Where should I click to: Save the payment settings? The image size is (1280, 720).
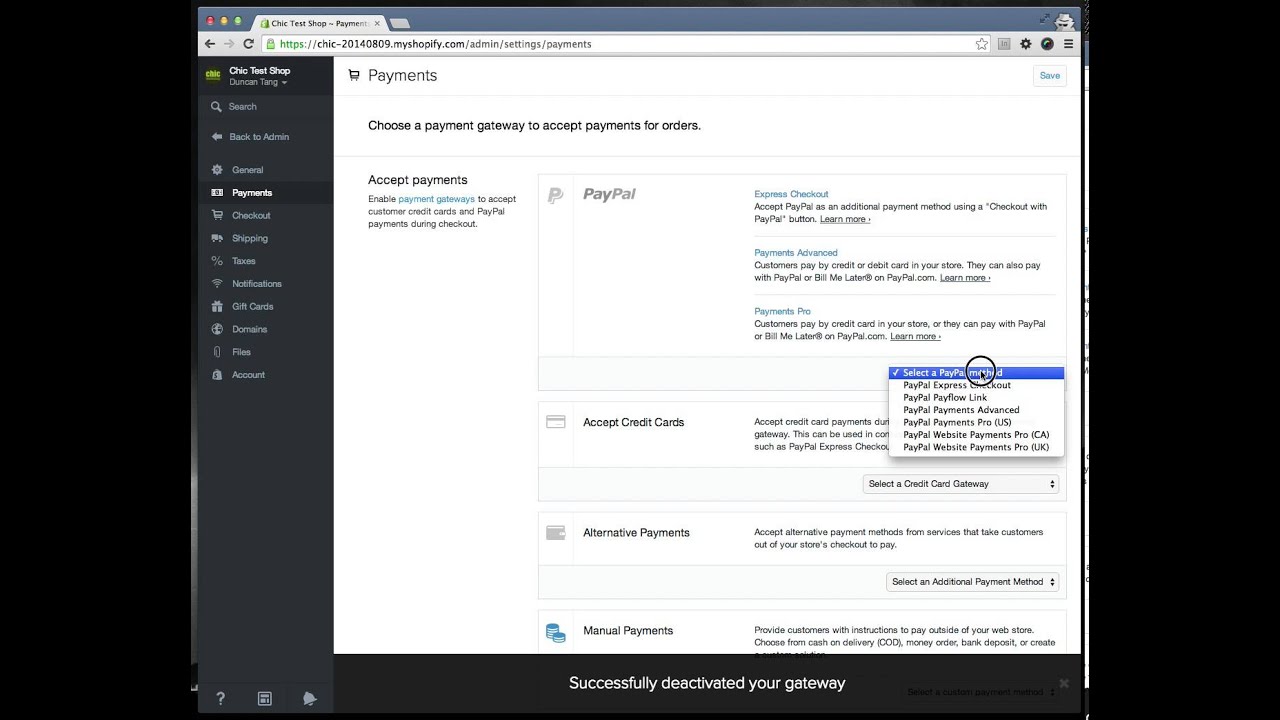[1049, 76]
